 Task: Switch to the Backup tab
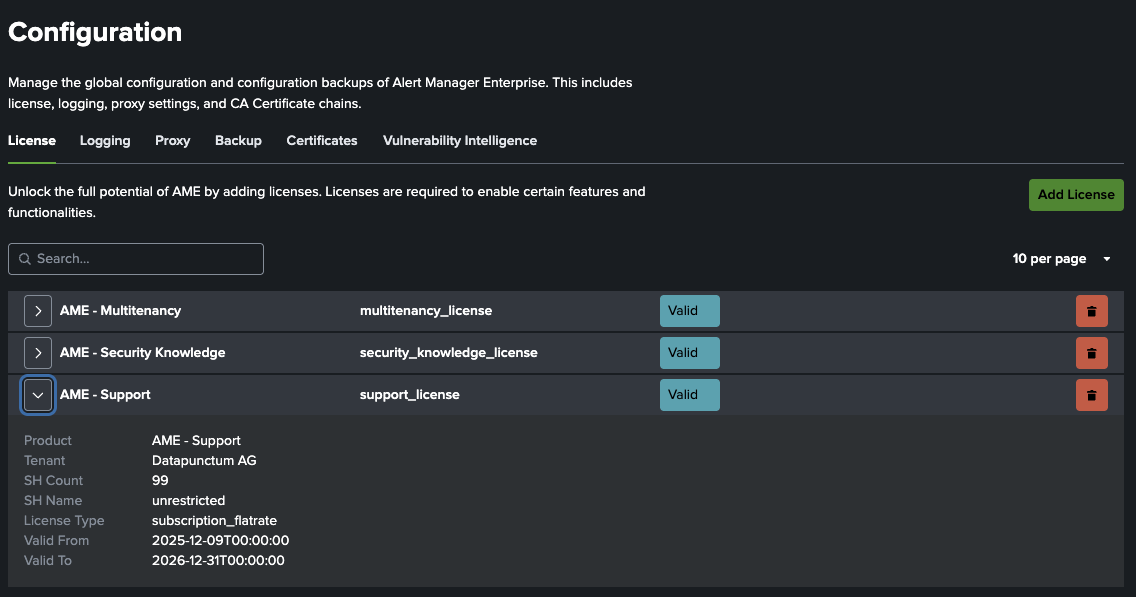click(238, 140)
